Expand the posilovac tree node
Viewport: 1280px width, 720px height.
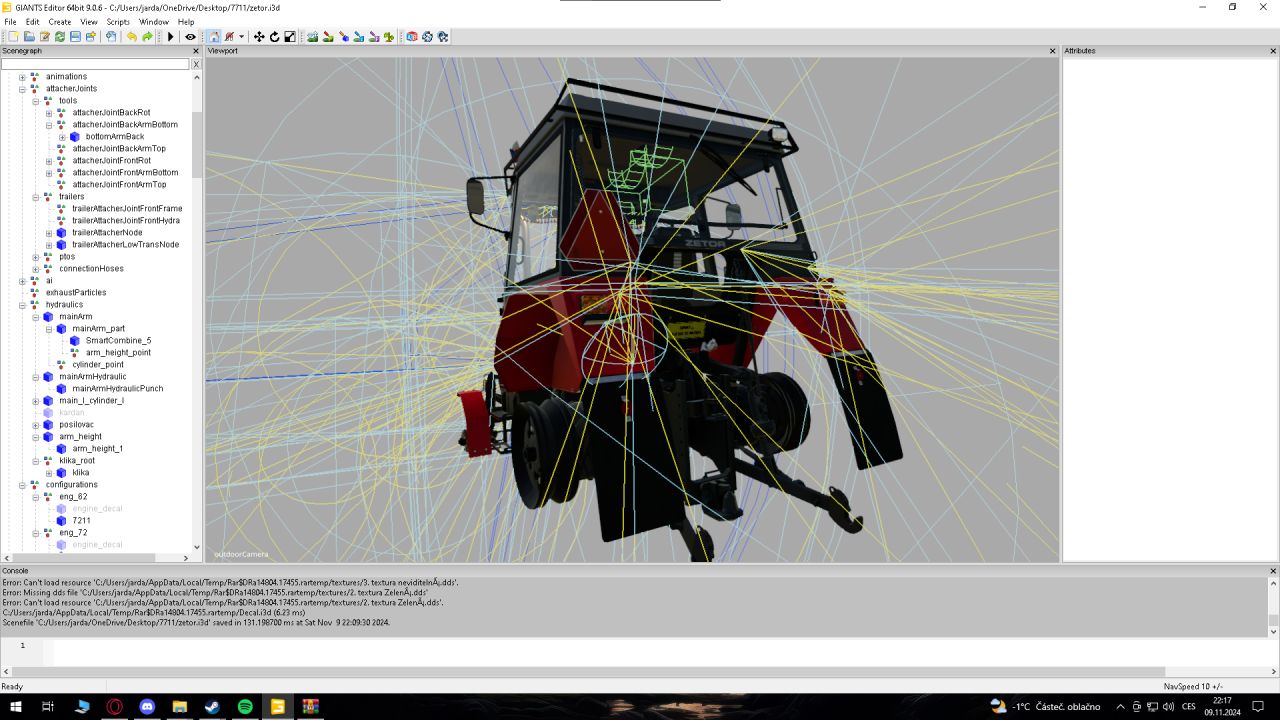(35, 425)
